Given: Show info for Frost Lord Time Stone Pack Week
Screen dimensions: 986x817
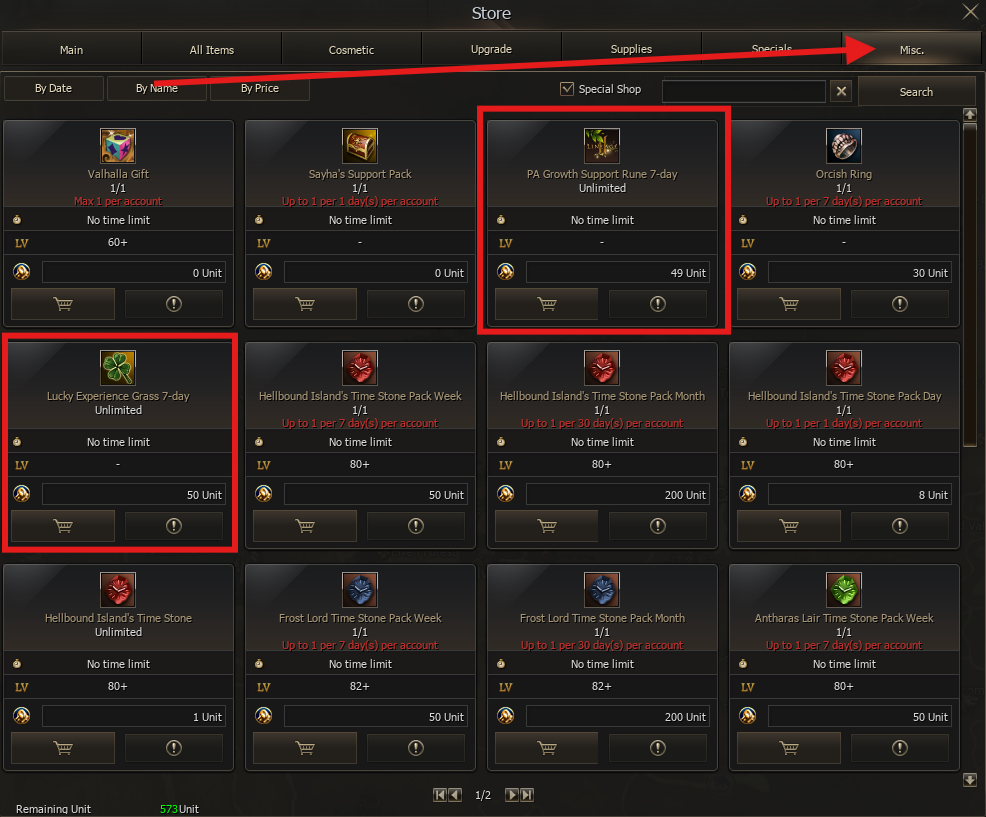Looking at the screenshot, I should pos(416,748).
